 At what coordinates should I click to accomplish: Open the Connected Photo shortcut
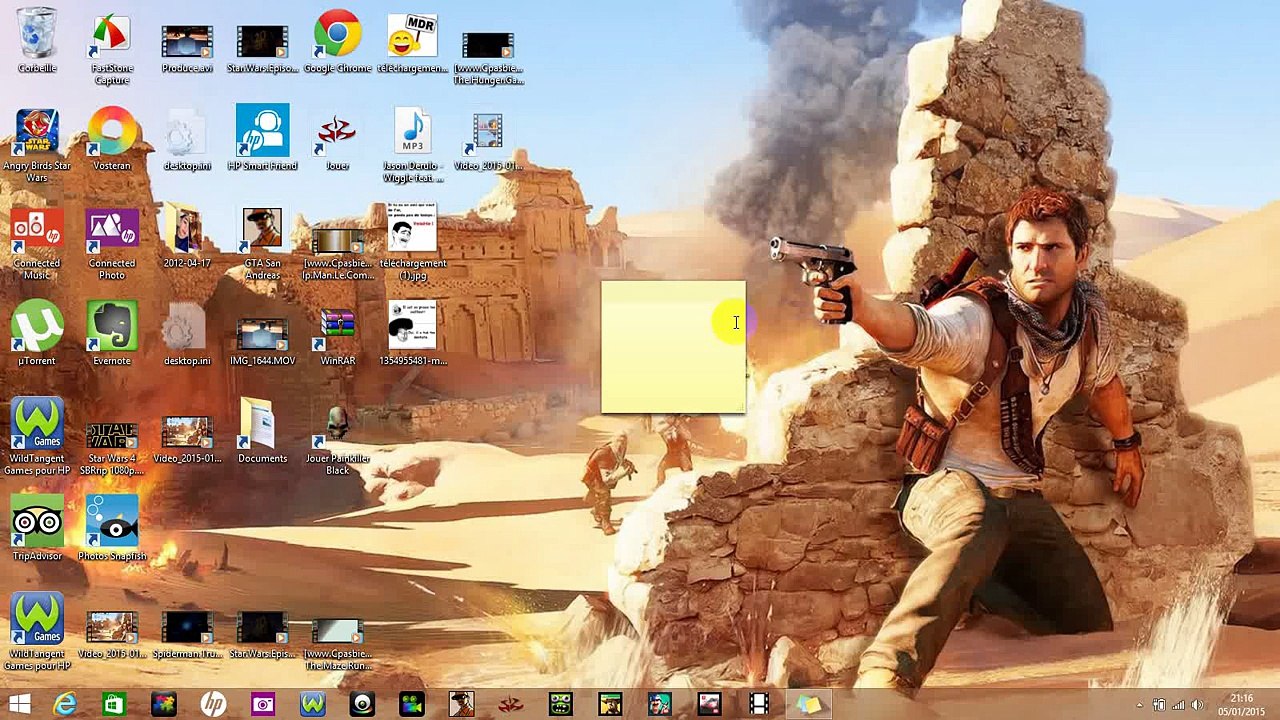click(x=112, y=243)
